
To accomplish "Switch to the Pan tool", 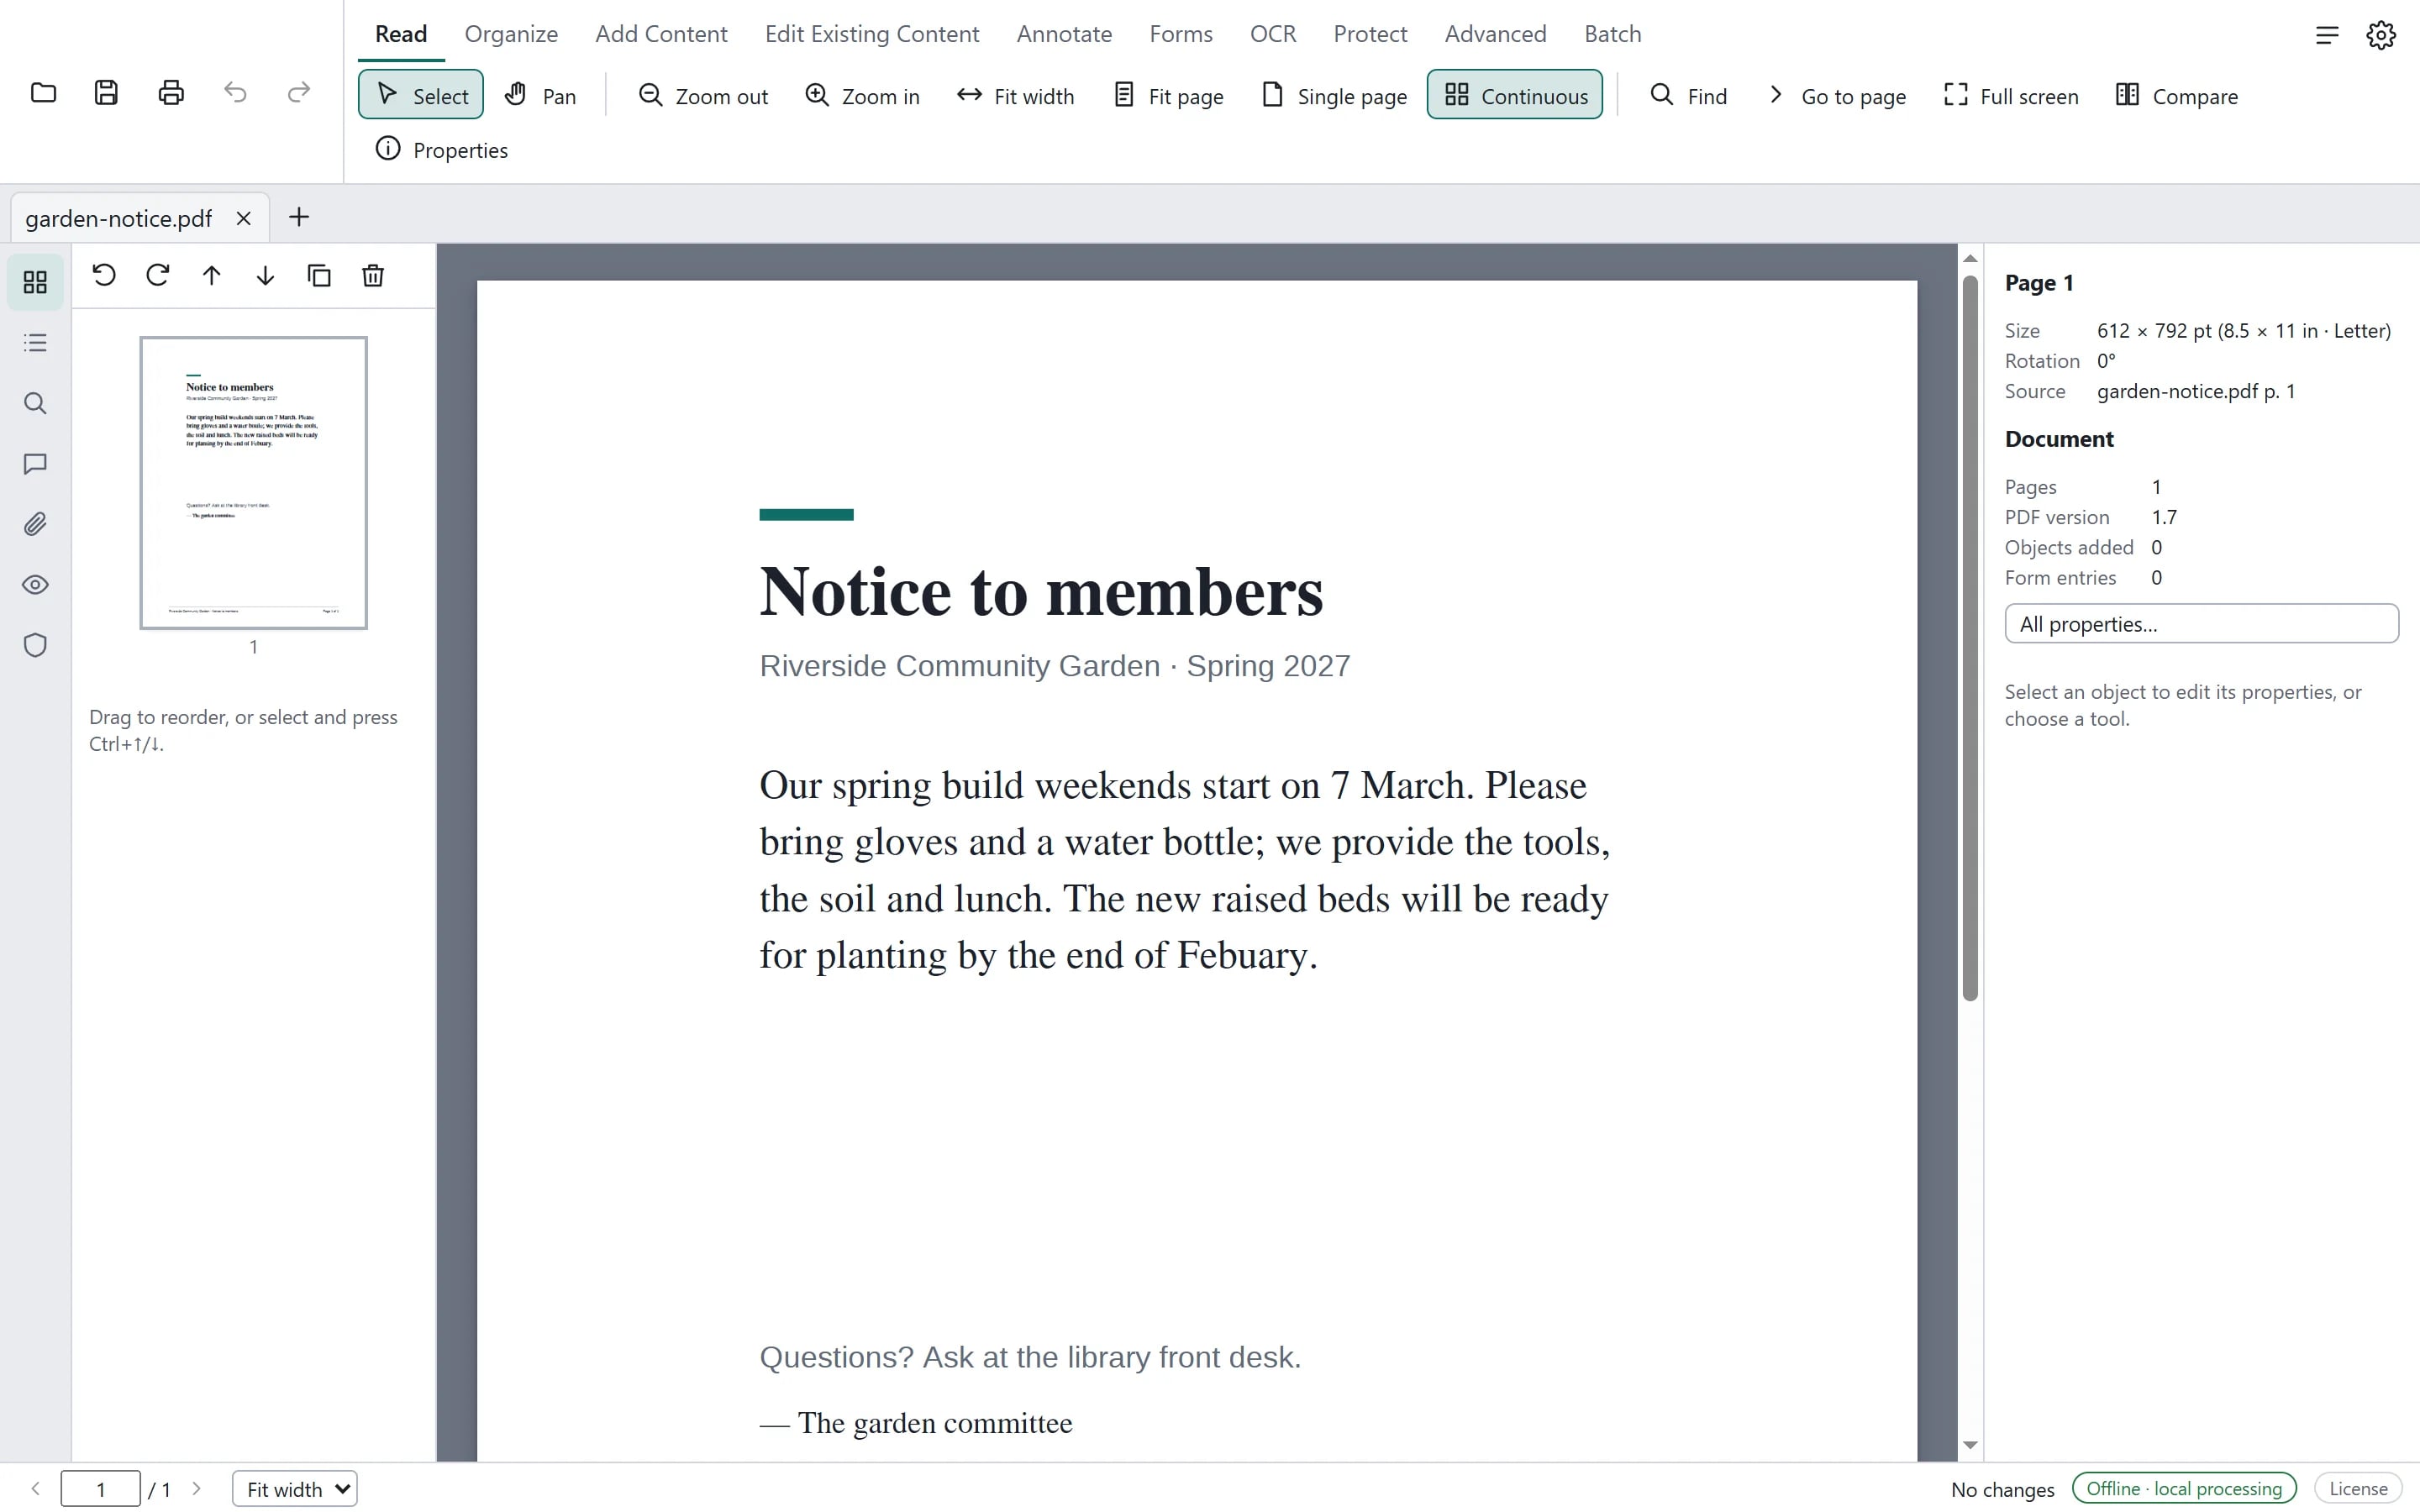I will point(540,95).
